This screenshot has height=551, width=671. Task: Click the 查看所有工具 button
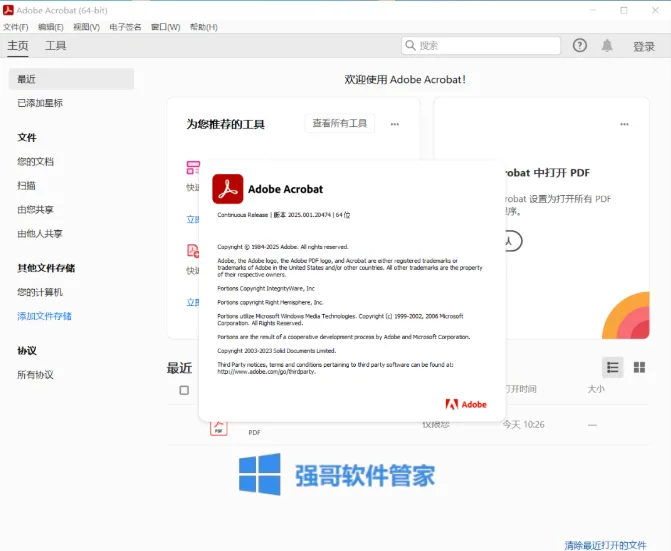340,123
